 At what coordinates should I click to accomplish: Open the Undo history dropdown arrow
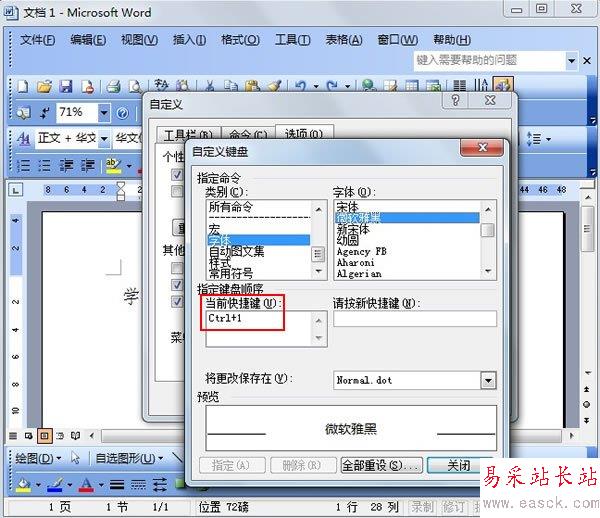[x=316, y=86]
